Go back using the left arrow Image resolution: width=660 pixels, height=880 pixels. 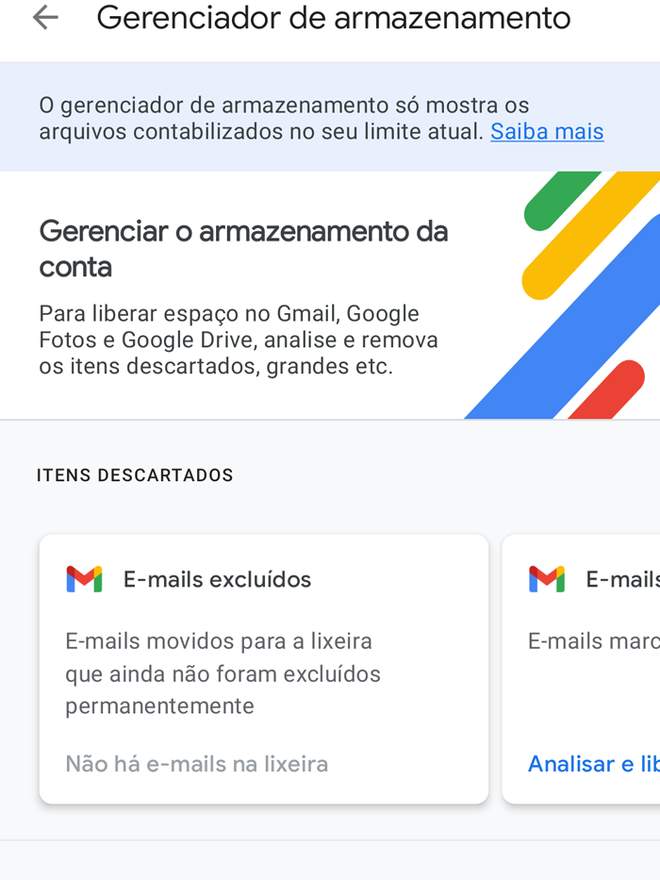click(x=45, y=18)
